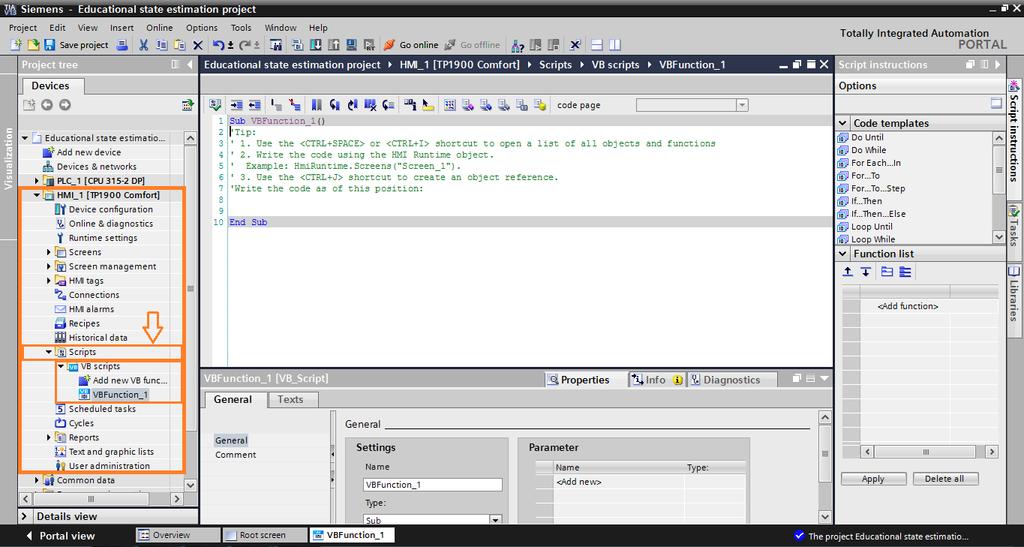Screen dimensions: 1024x547
Task: Select Device configuration tree item
Action: [x=110, y=210]
